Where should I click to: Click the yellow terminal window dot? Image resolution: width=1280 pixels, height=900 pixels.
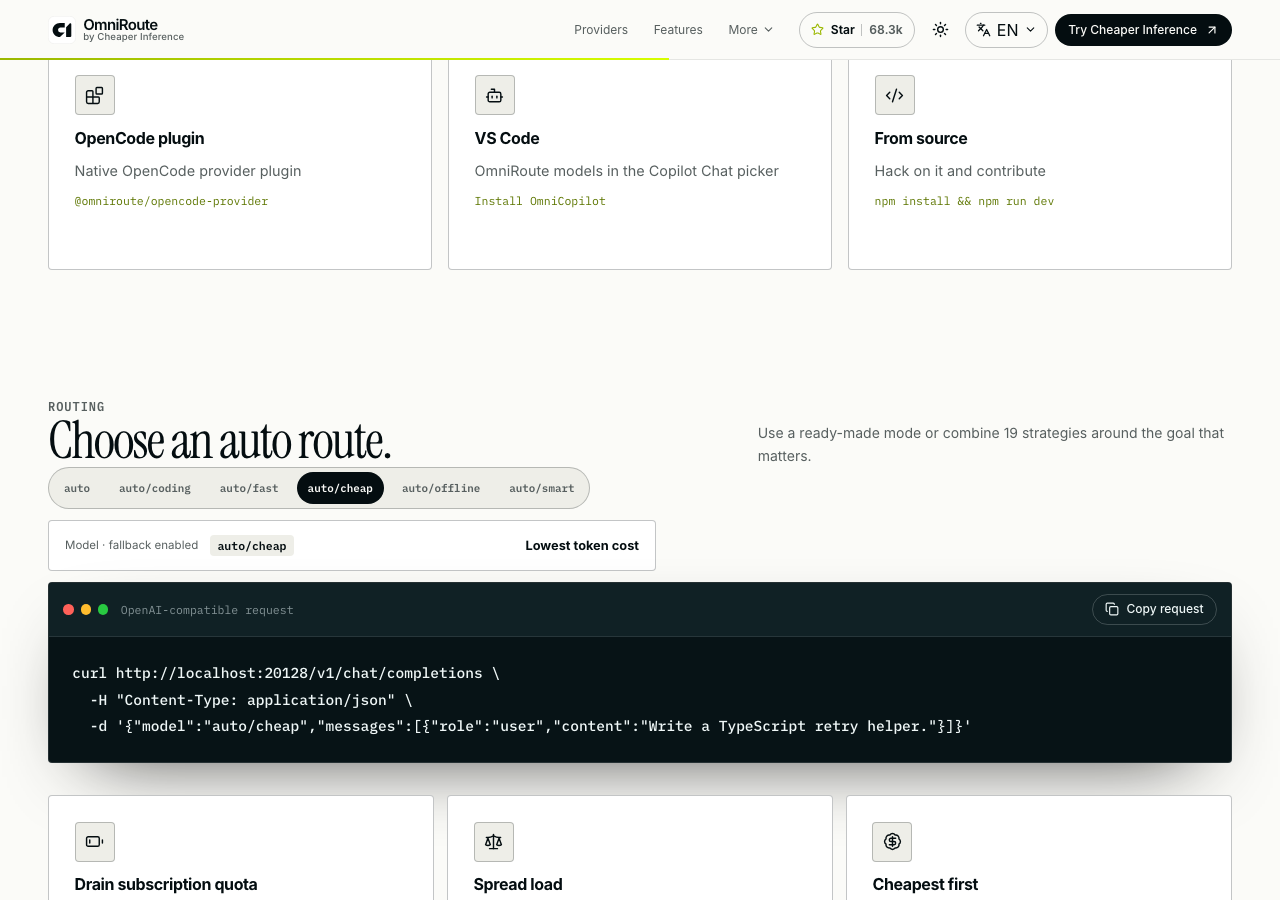click(86, 610)
